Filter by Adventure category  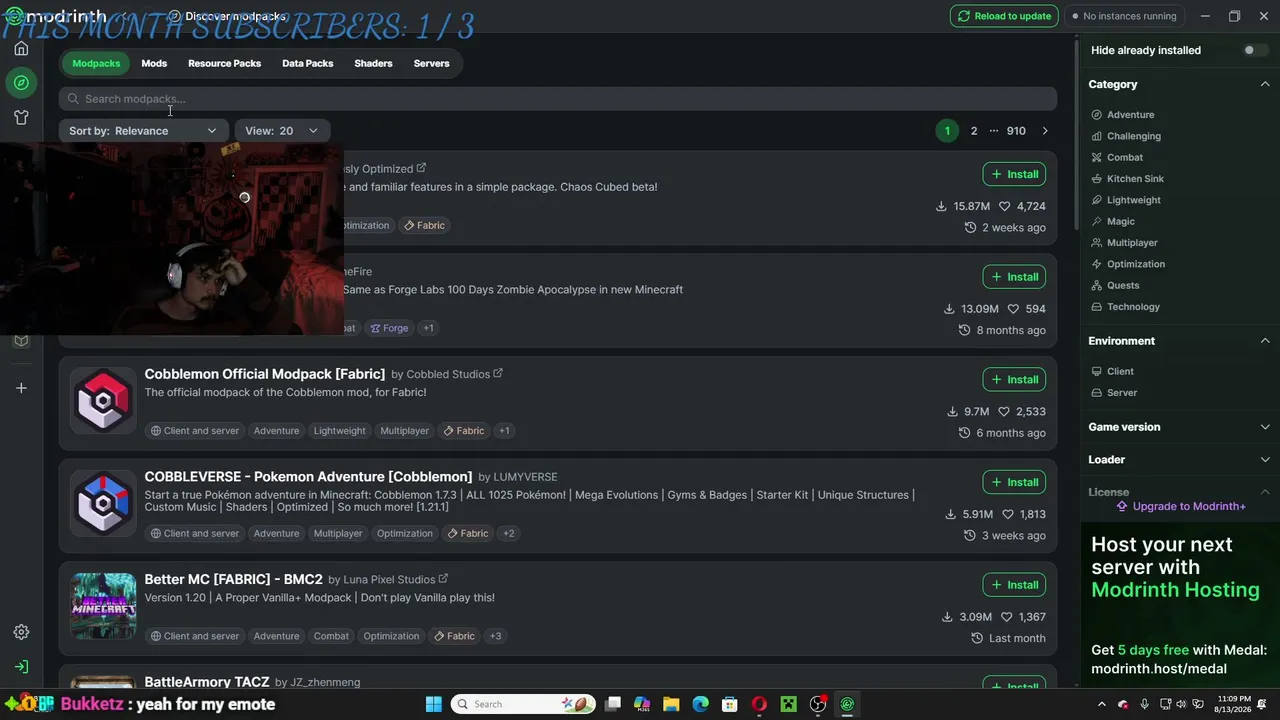[1122, 115]
